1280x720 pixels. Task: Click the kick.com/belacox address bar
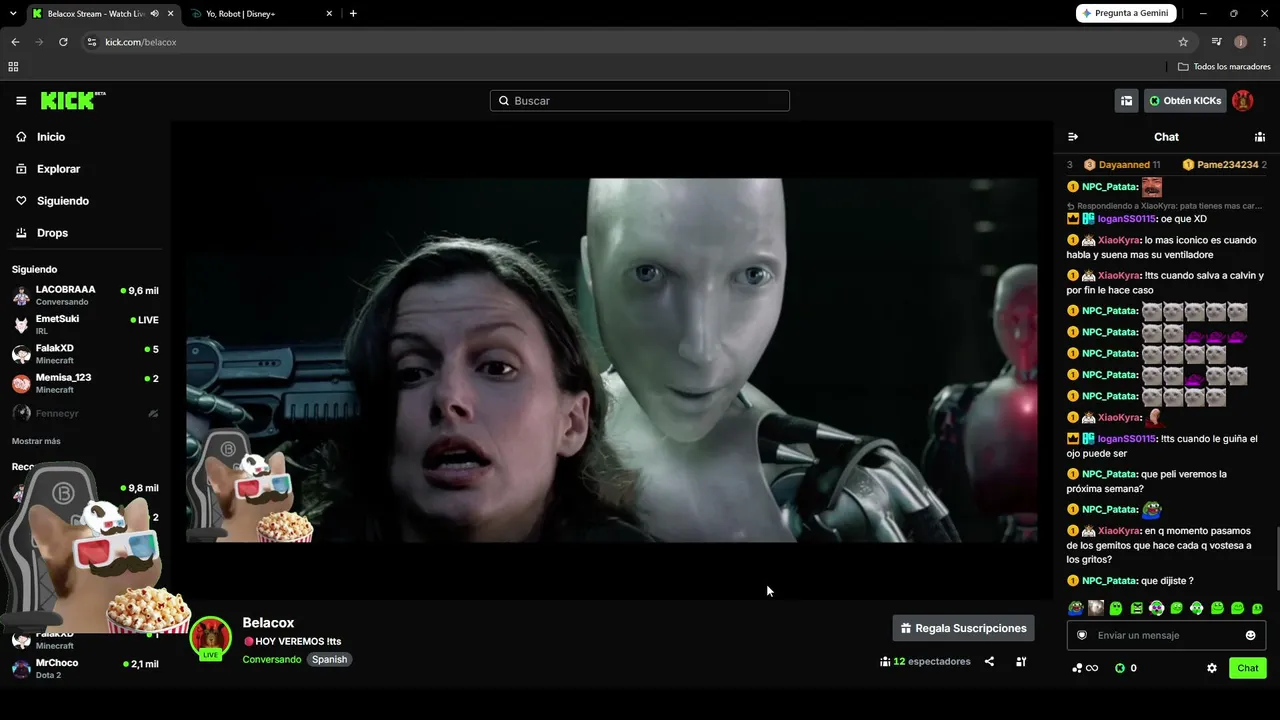tap(640, 42)
